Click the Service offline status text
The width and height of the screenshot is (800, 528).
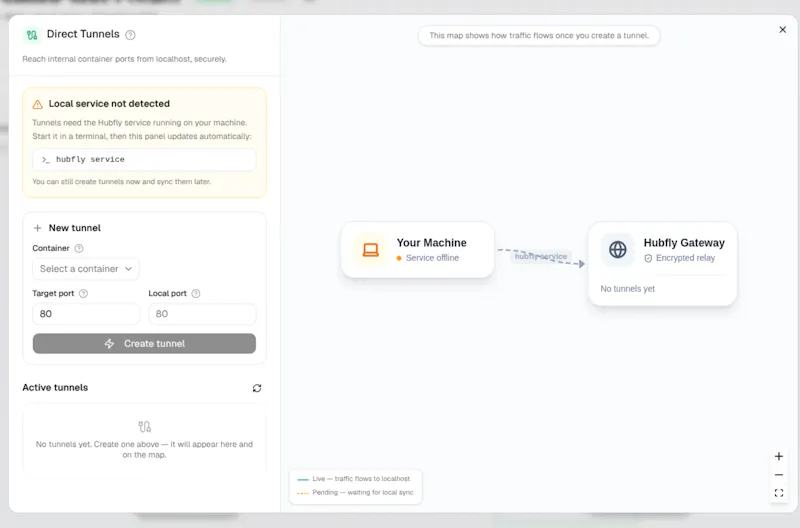(x=432, y=258)
